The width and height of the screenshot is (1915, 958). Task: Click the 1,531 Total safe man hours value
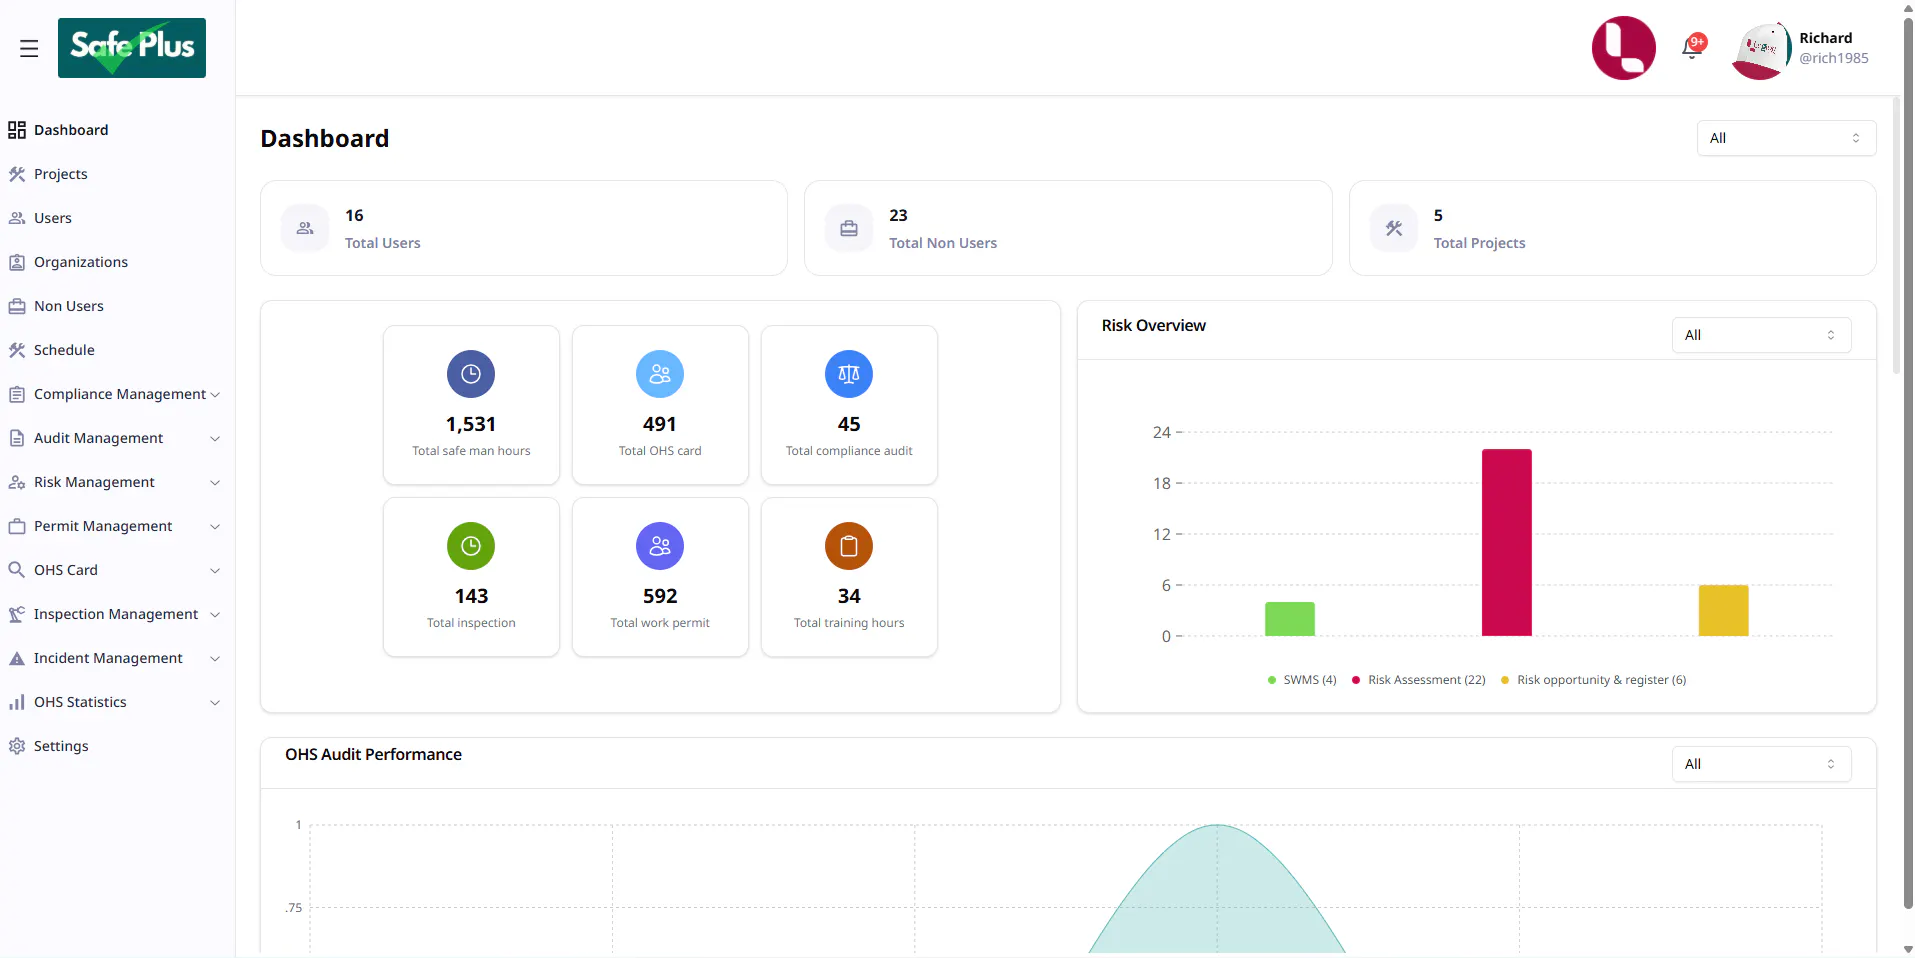(471, 424)
